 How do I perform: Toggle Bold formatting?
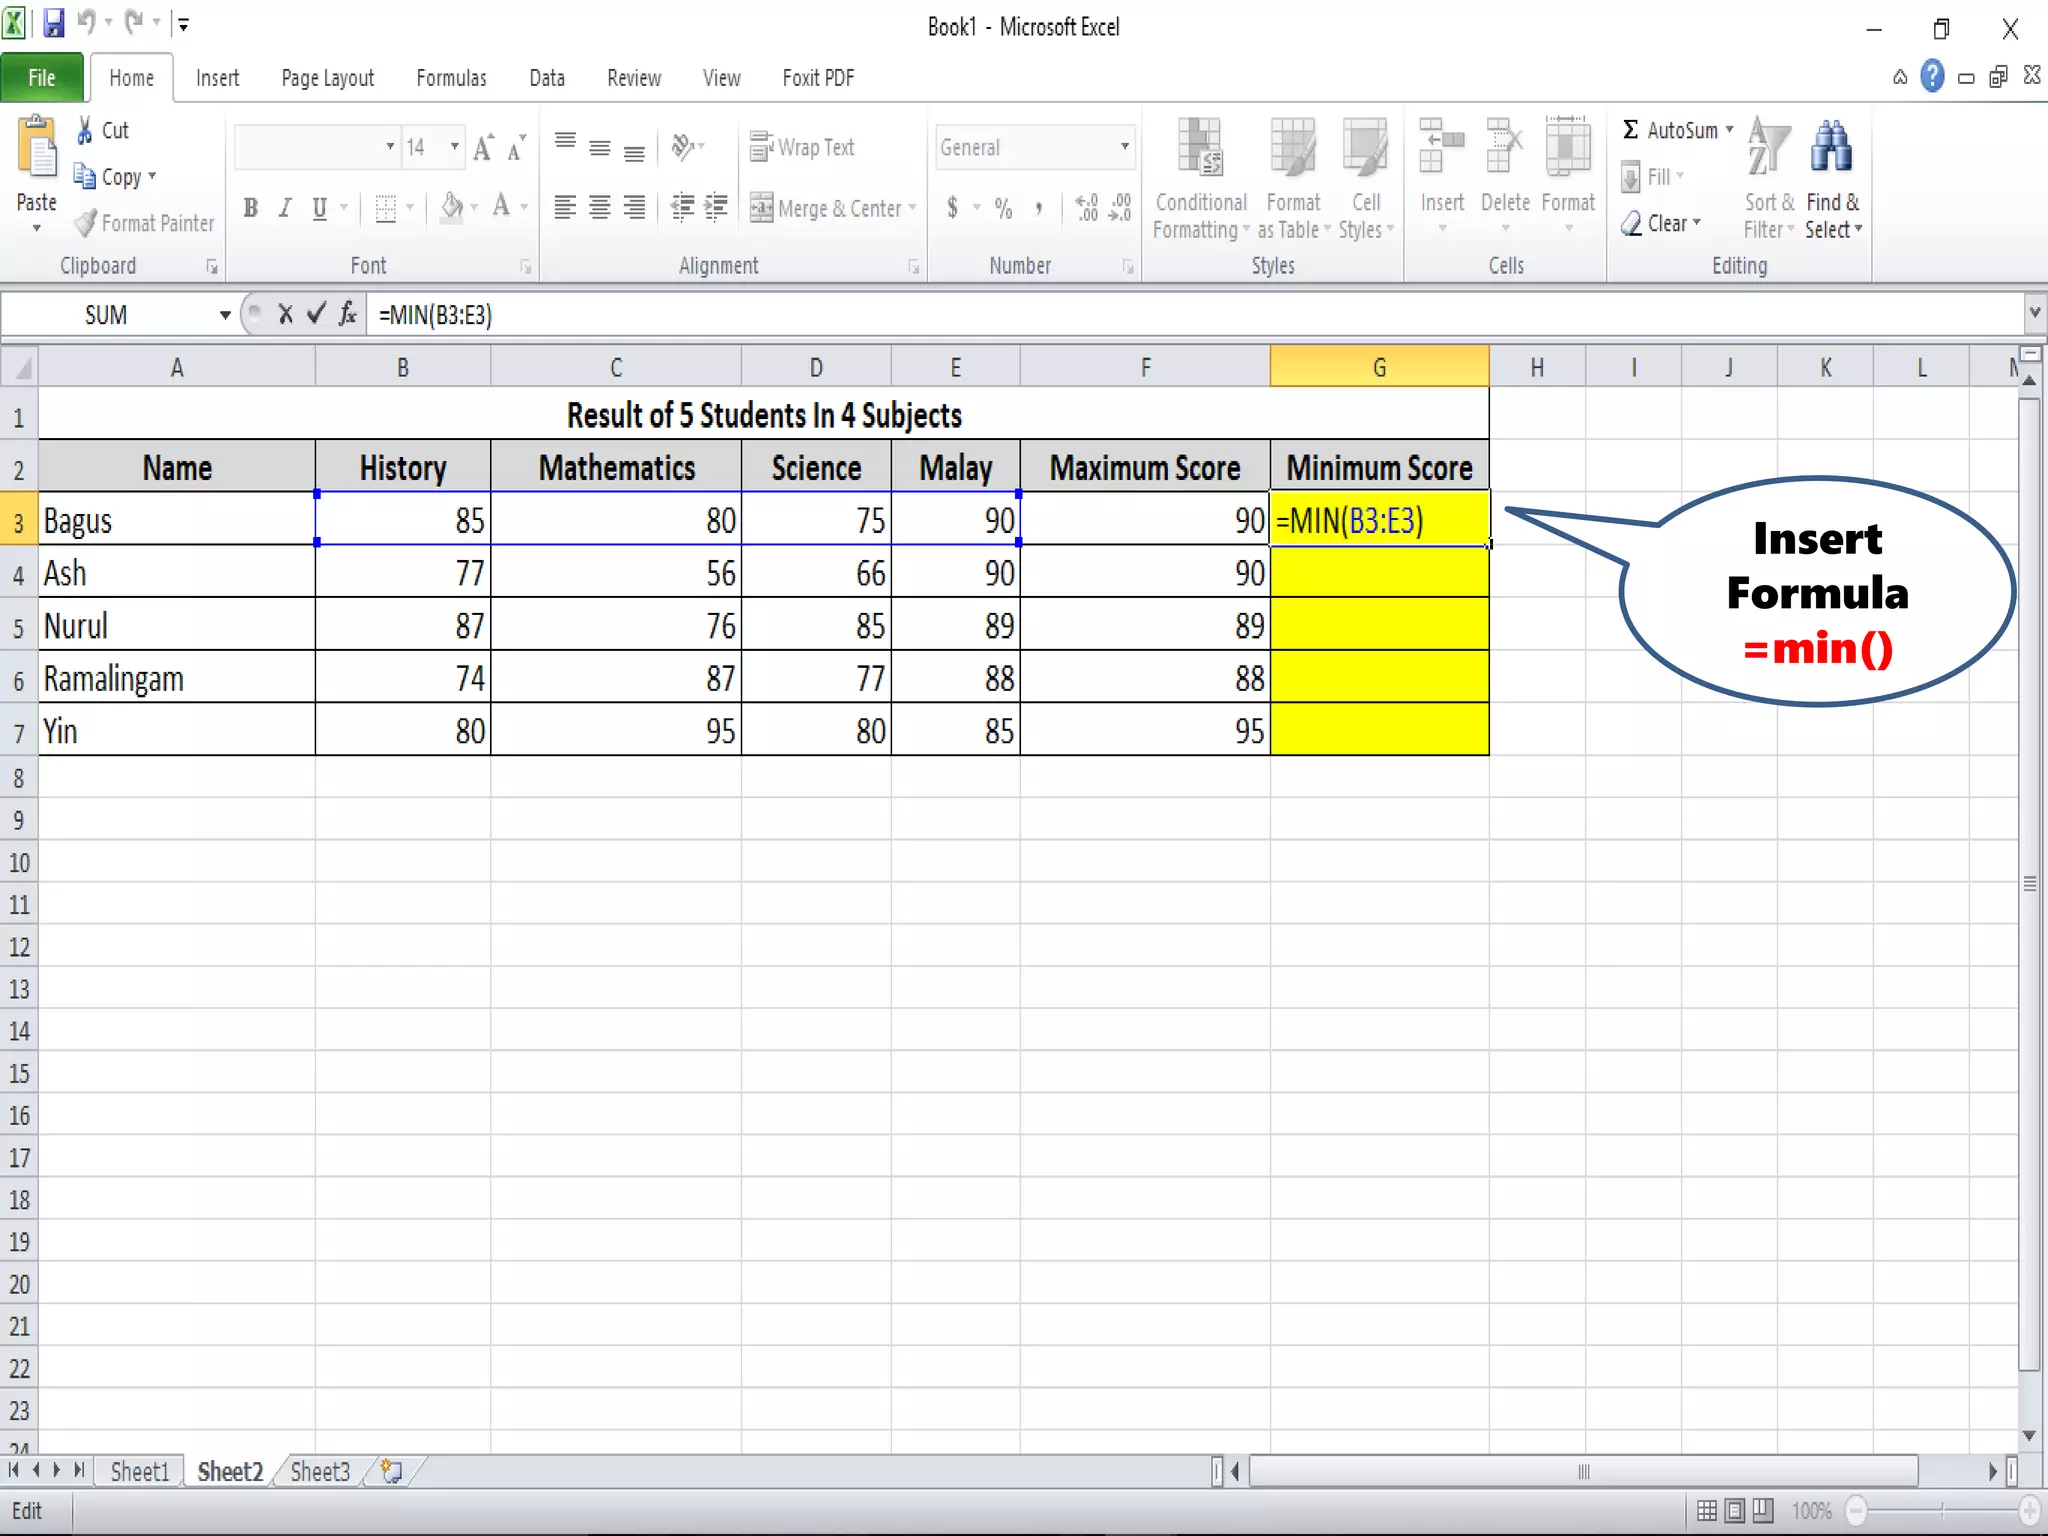coord(251,208)
